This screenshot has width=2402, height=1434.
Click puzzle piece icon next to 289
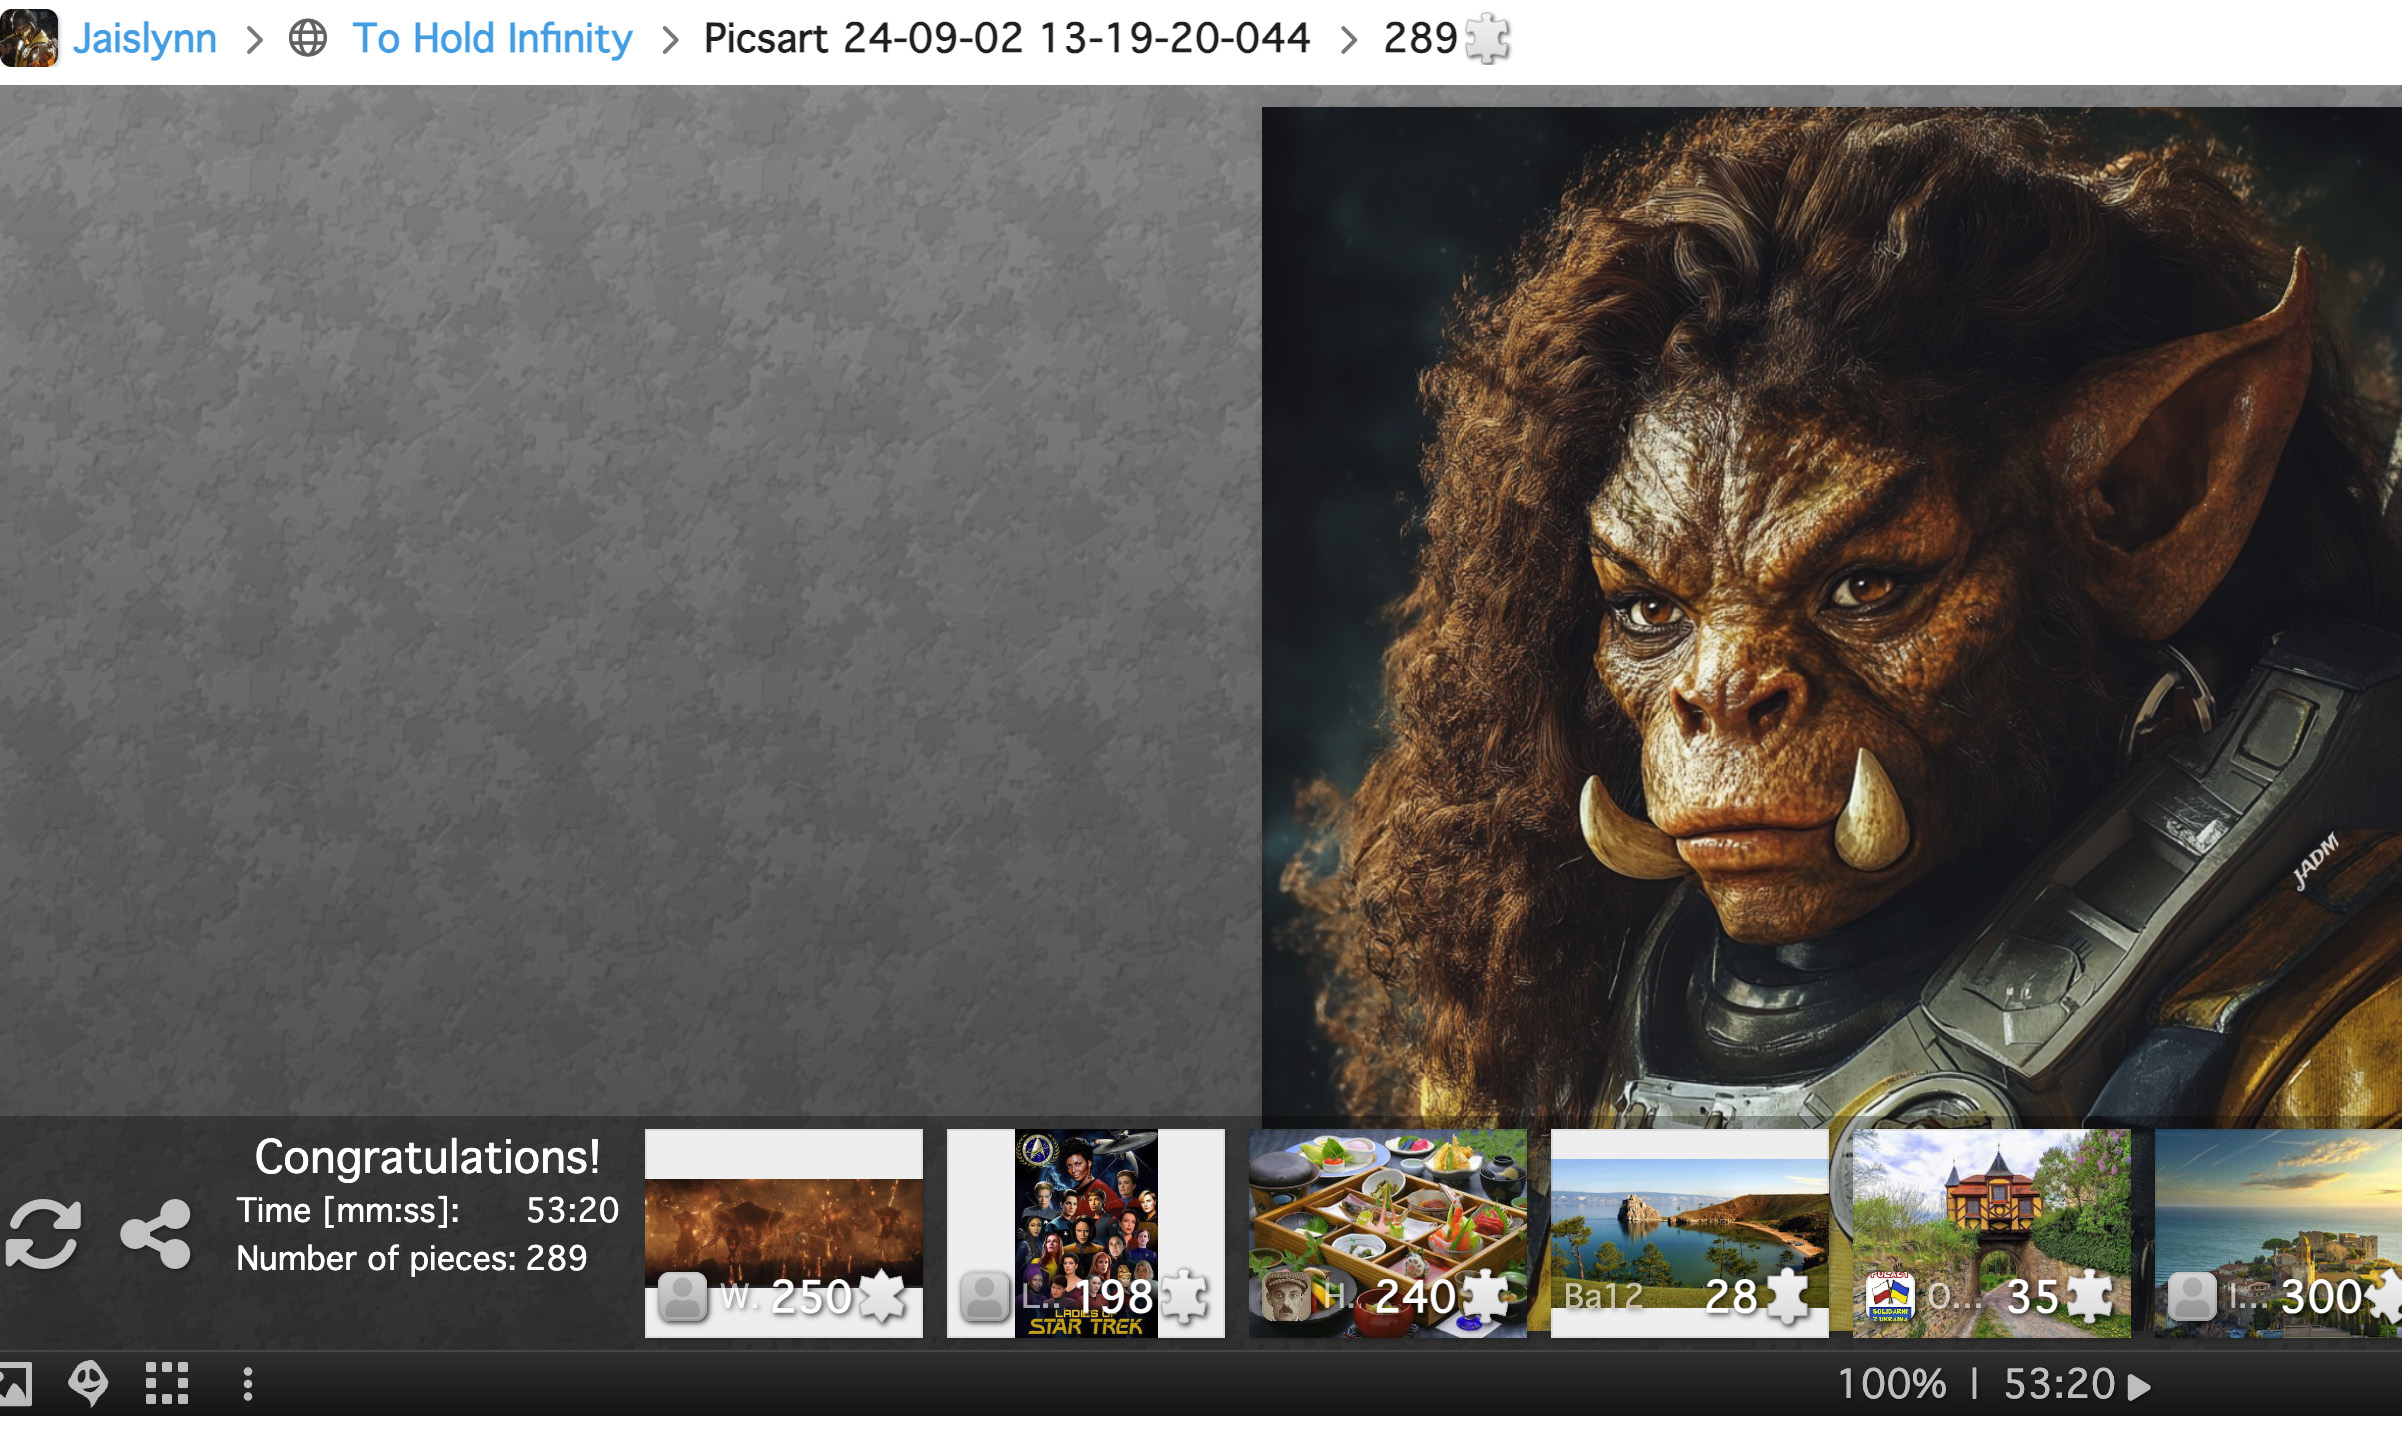point(1487,39)
